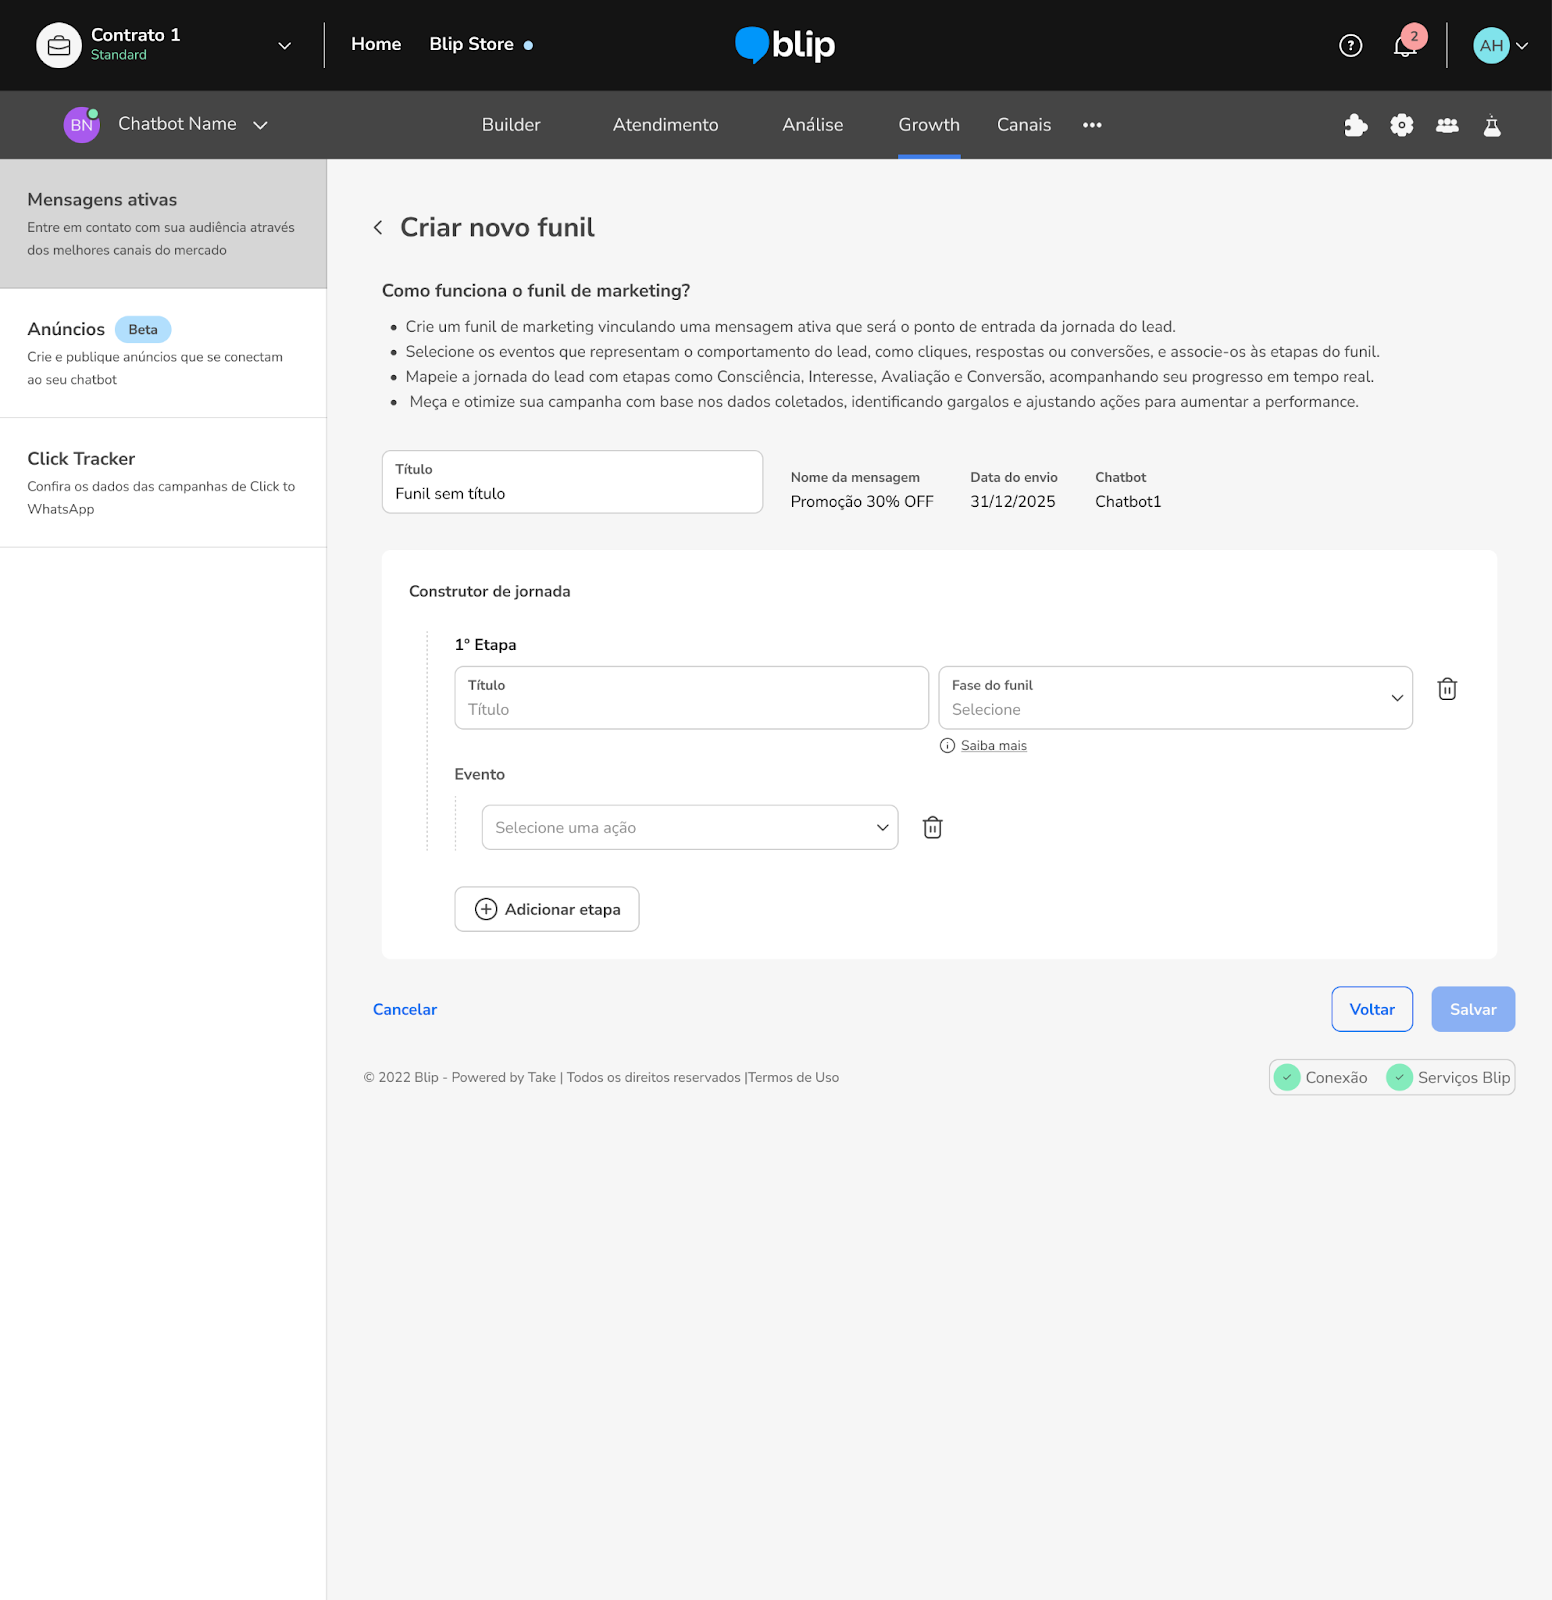Click the Adicionar etapa button
Screen dimensions: 1552x1600
[546, 909]
